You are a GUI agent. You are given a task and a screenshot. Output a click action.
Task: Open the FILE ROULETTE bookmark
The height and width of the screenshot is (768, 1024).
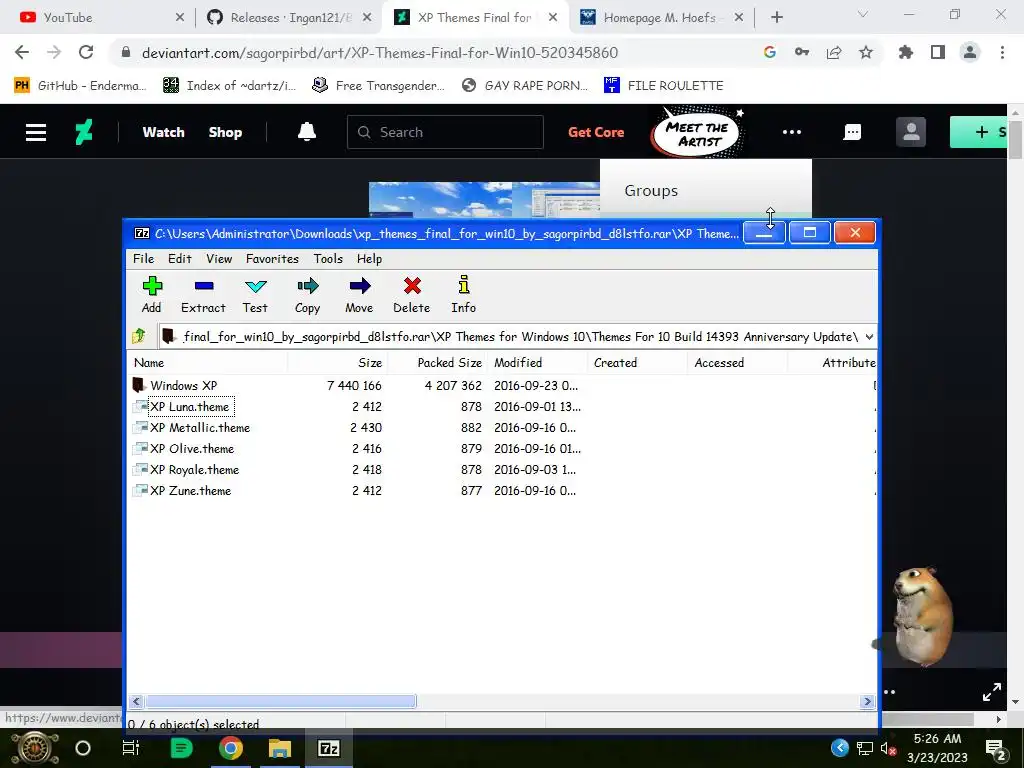tap(664, 86)
